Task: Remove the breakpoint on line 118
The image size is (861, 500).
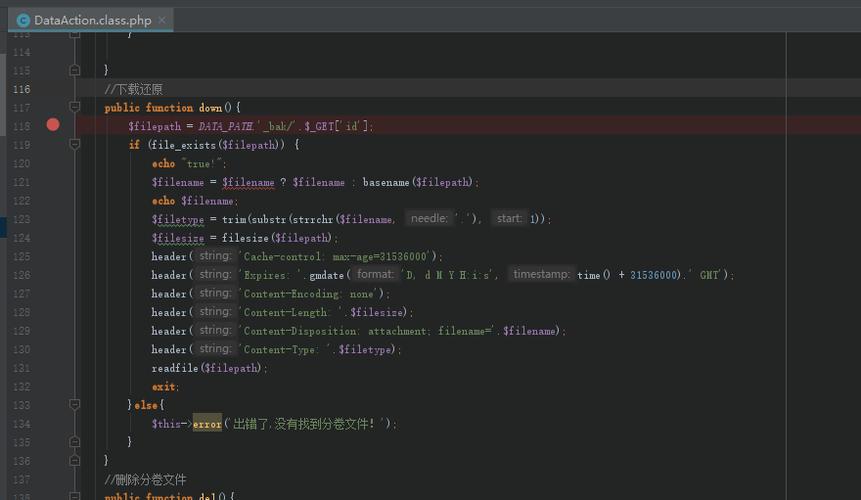Action: pos(53,125)
